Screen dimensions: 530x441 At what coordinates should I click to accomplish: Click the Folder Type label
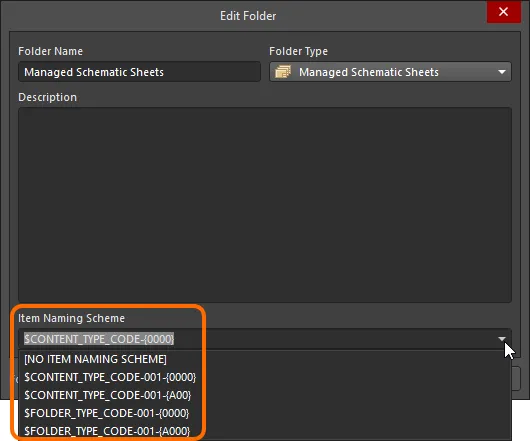pos(298,51)
